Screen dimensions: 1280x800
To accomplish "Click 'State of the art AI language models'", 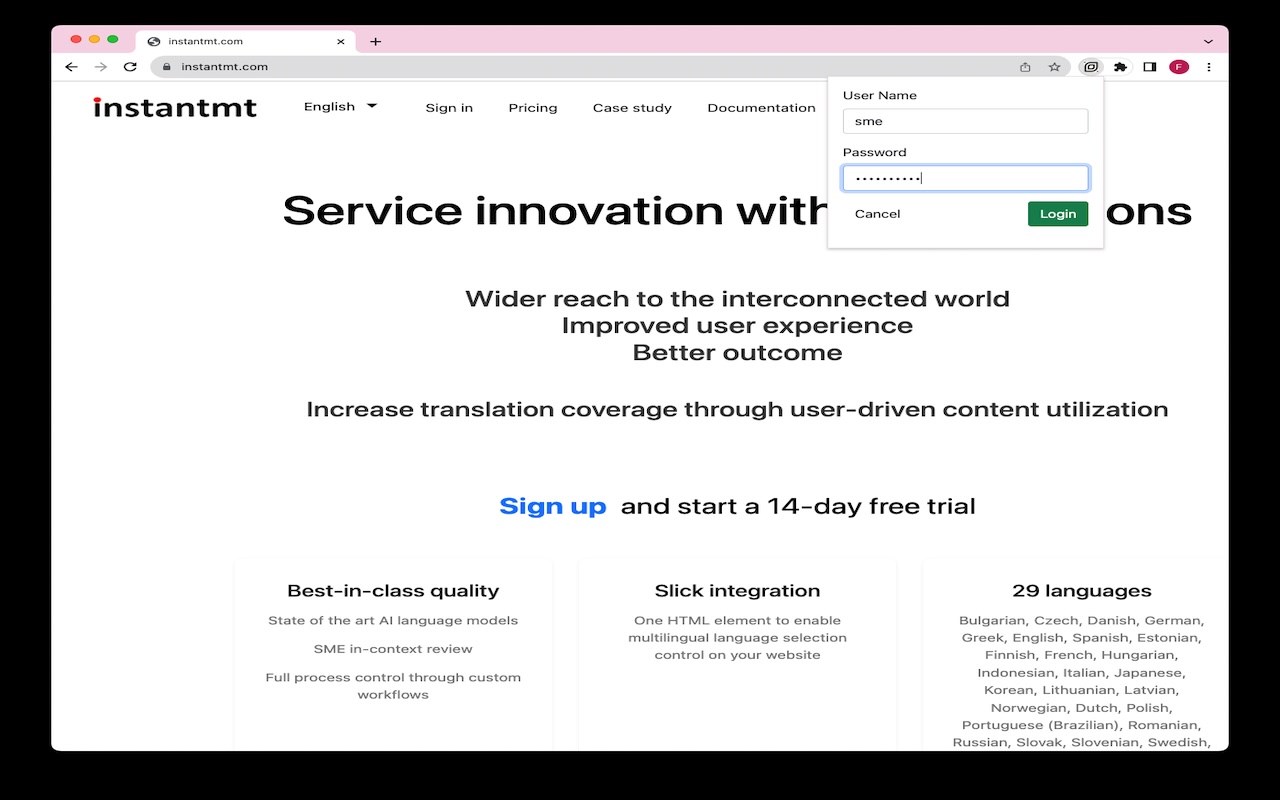I will [x=393, y=620].
